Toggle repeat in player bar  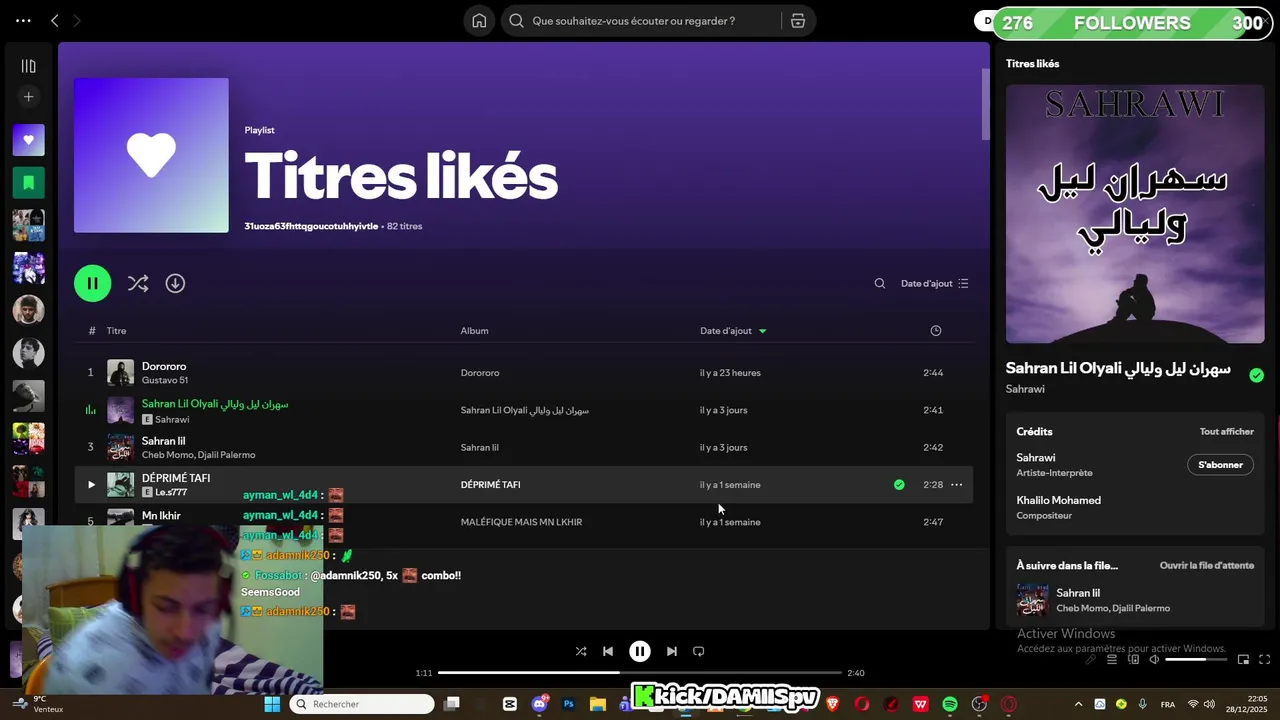click(699, 651)
